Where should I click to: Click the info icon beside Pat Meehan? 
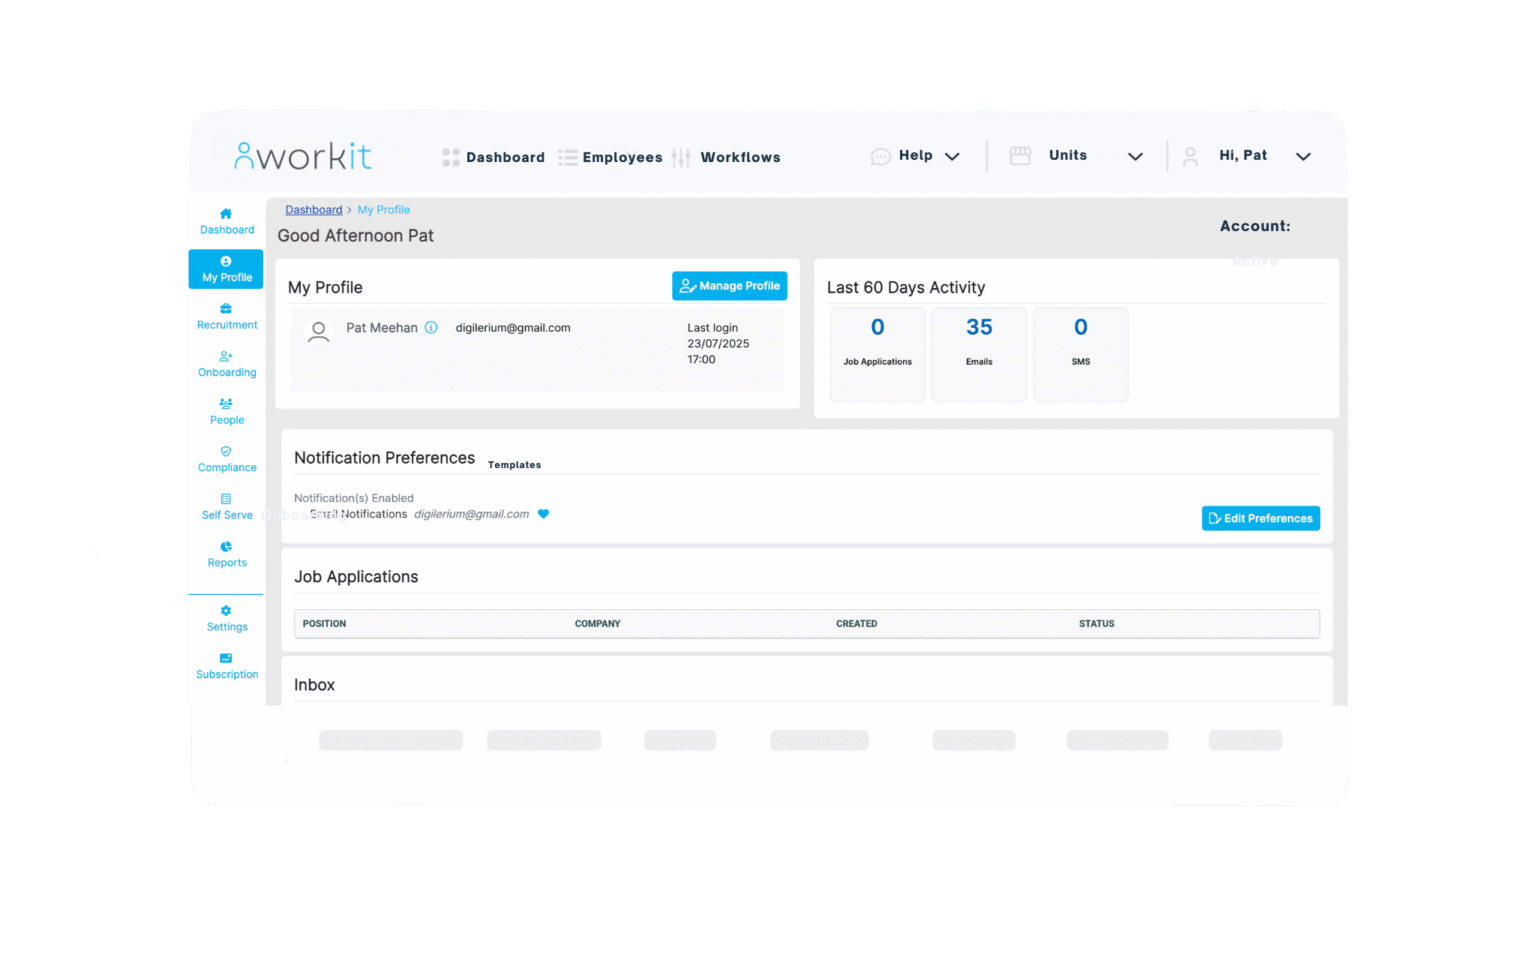[x=431, y=327]
